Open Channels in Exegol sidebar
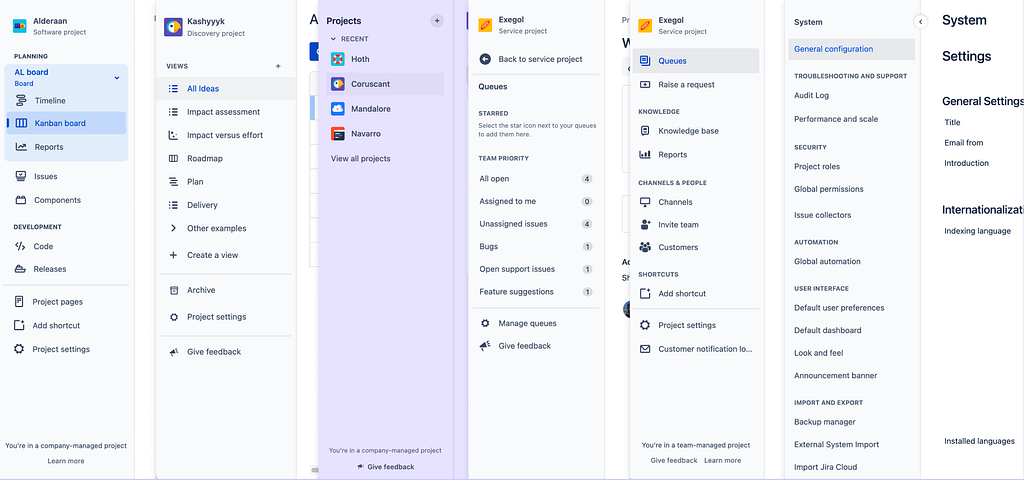The image size is (1024, 480). point(675,202)
